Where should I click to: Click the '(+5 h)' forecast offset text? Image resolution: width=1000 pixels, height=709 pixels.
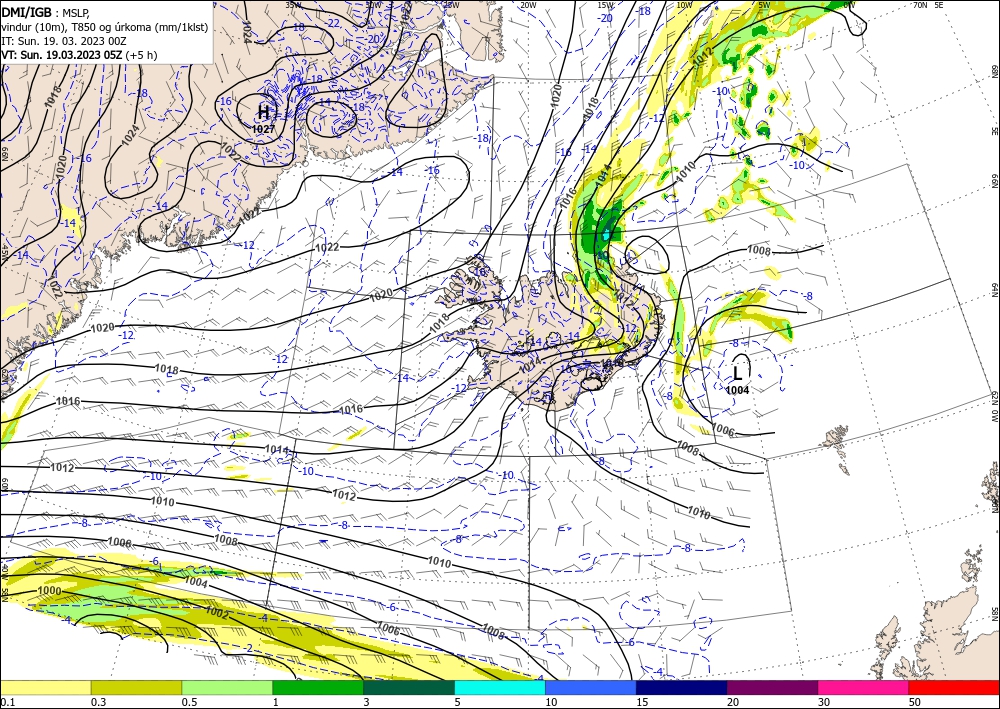[x=142, y=55]
